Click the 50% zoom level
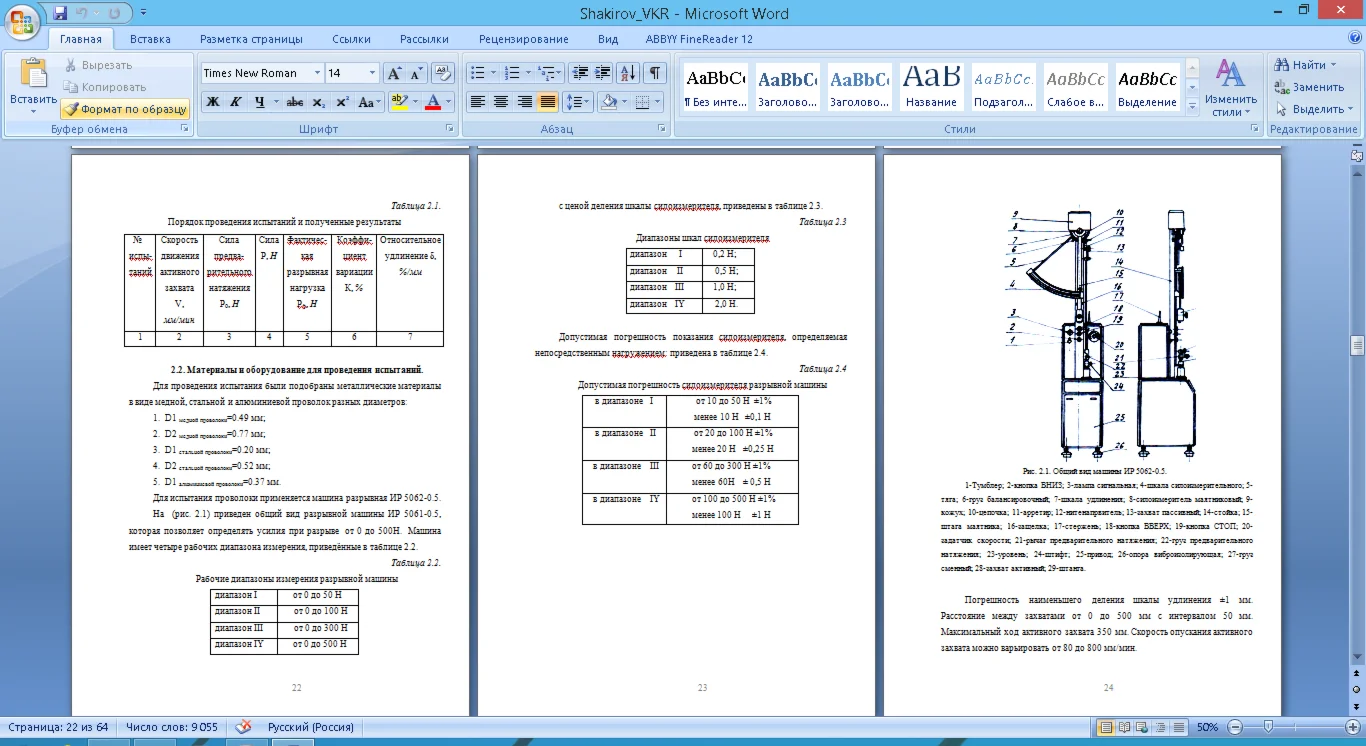 1207,727
